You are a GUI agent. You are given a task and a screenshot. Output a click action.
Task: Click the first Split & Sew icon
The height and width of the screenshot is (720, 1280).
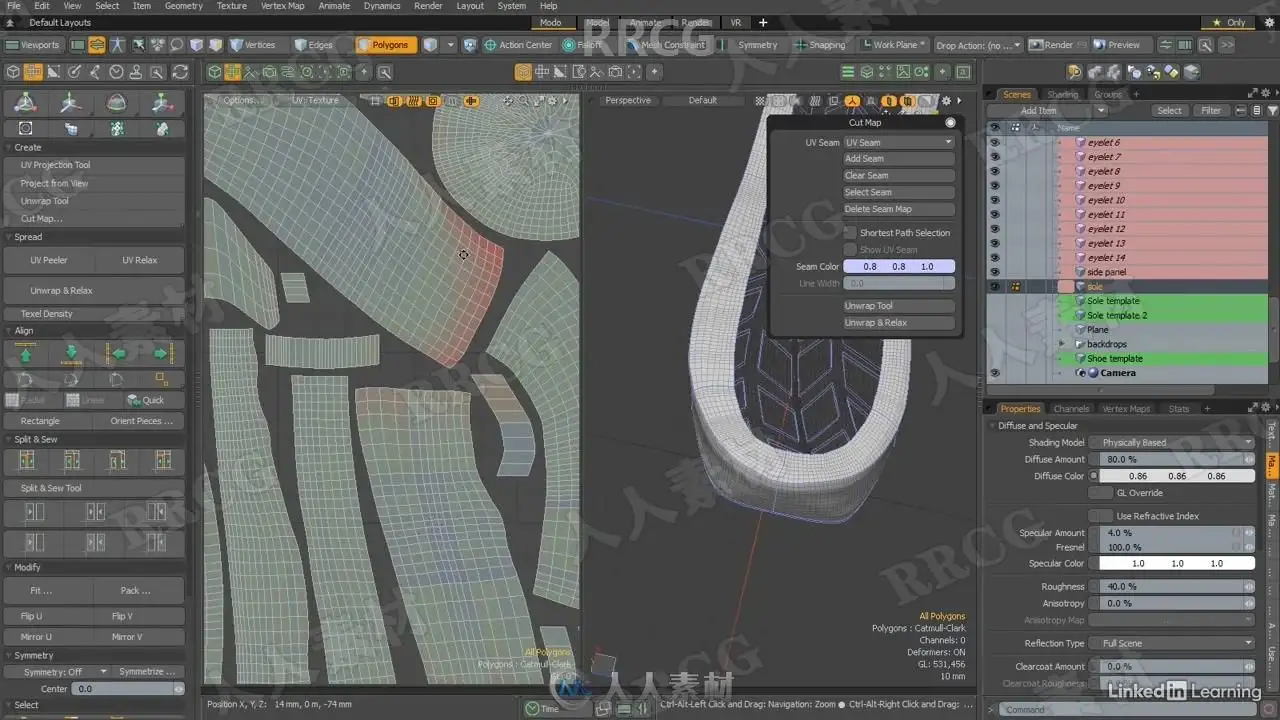pos(26,461)
